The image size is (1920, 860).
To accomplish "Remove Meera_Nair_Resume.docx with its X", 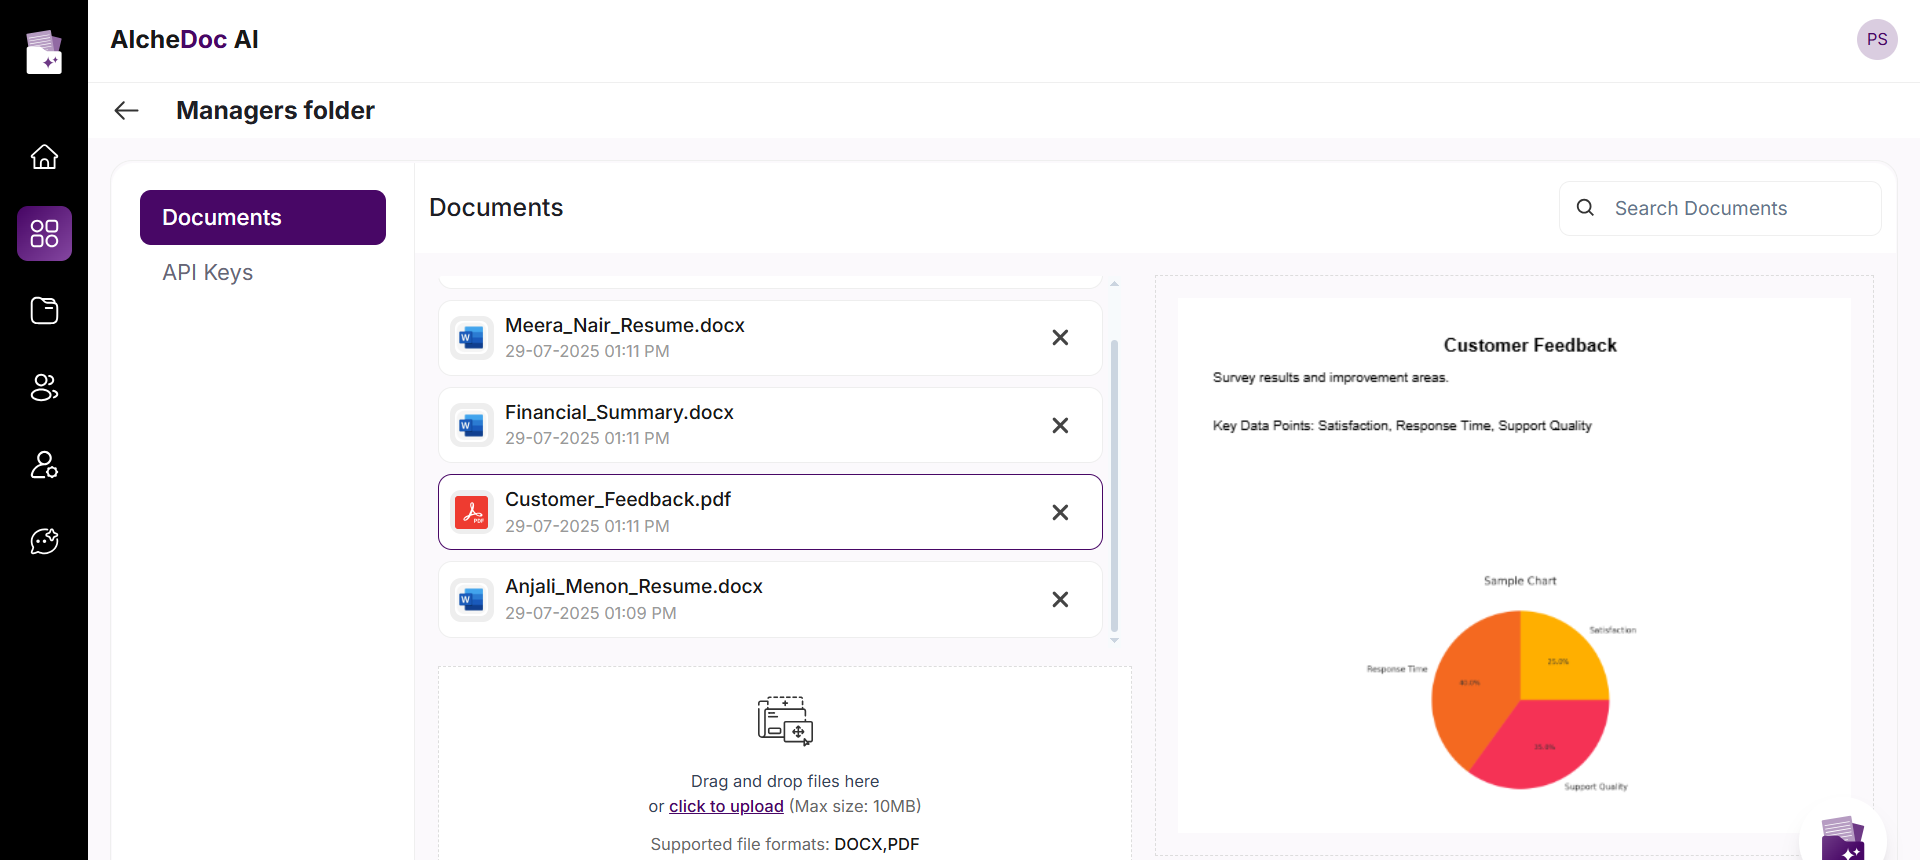I will pyautogui.click(x=1060, y=338).
